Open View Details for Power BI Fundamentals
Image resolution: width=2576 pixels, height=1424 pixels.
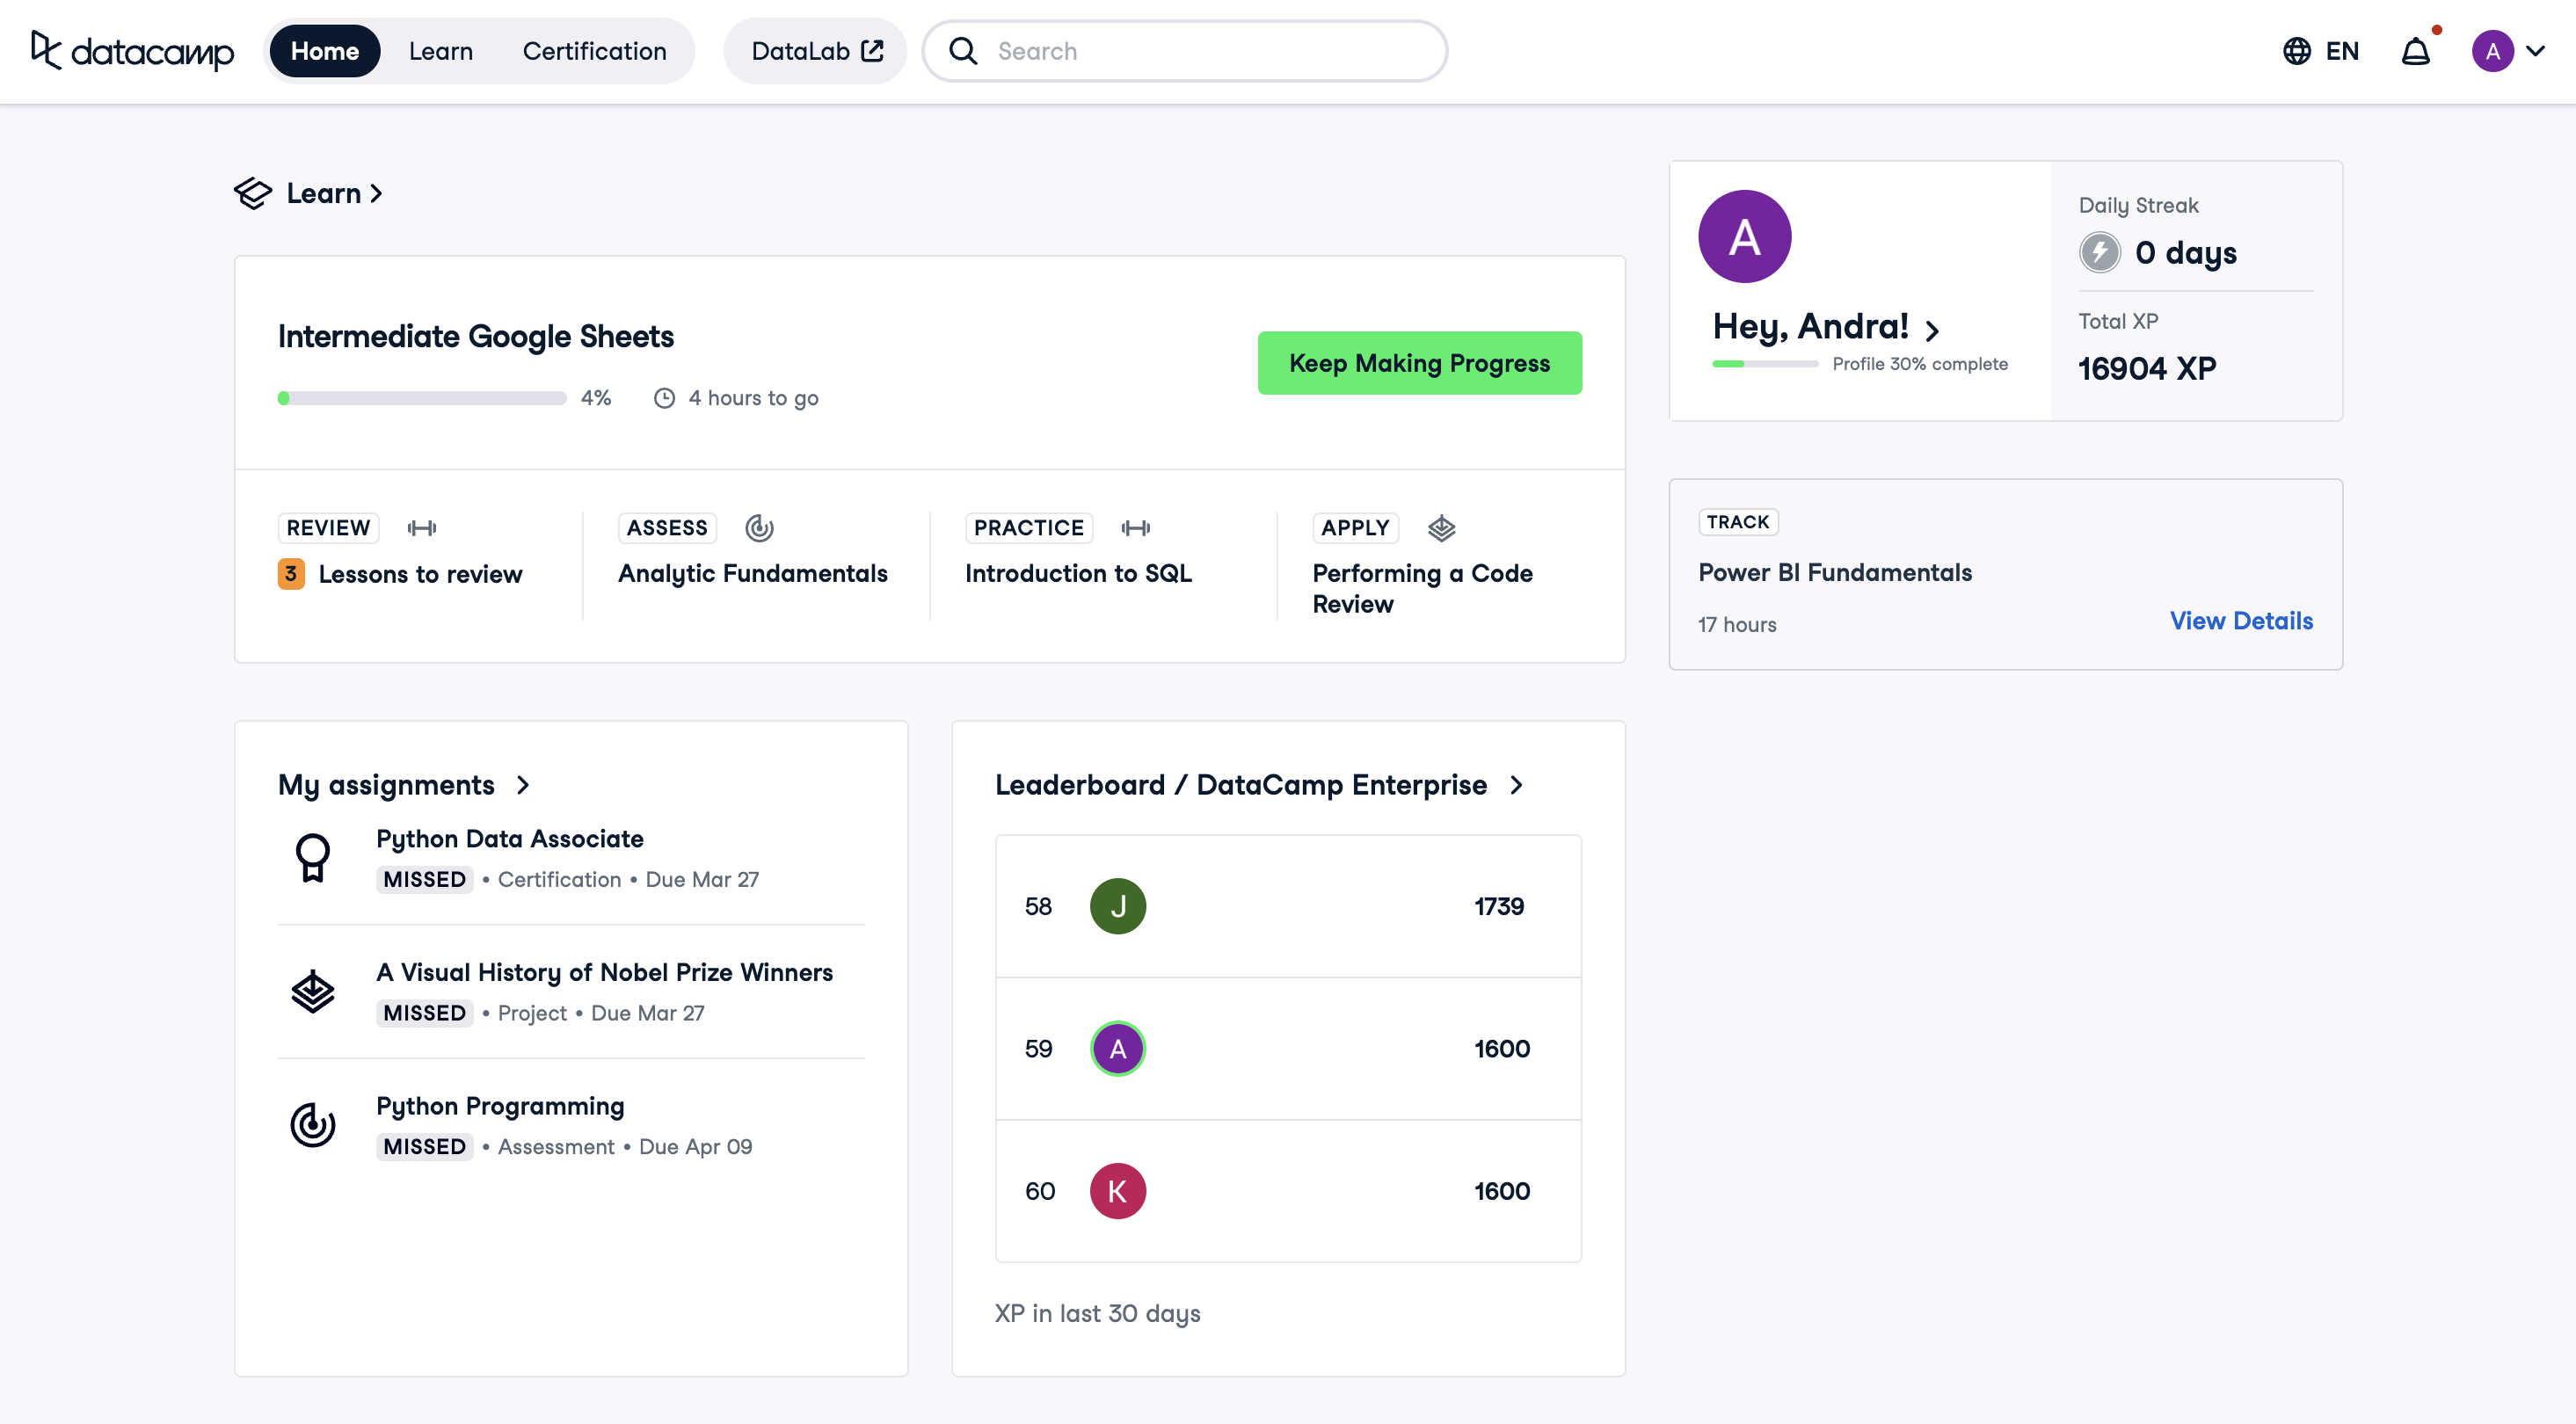2241,621
